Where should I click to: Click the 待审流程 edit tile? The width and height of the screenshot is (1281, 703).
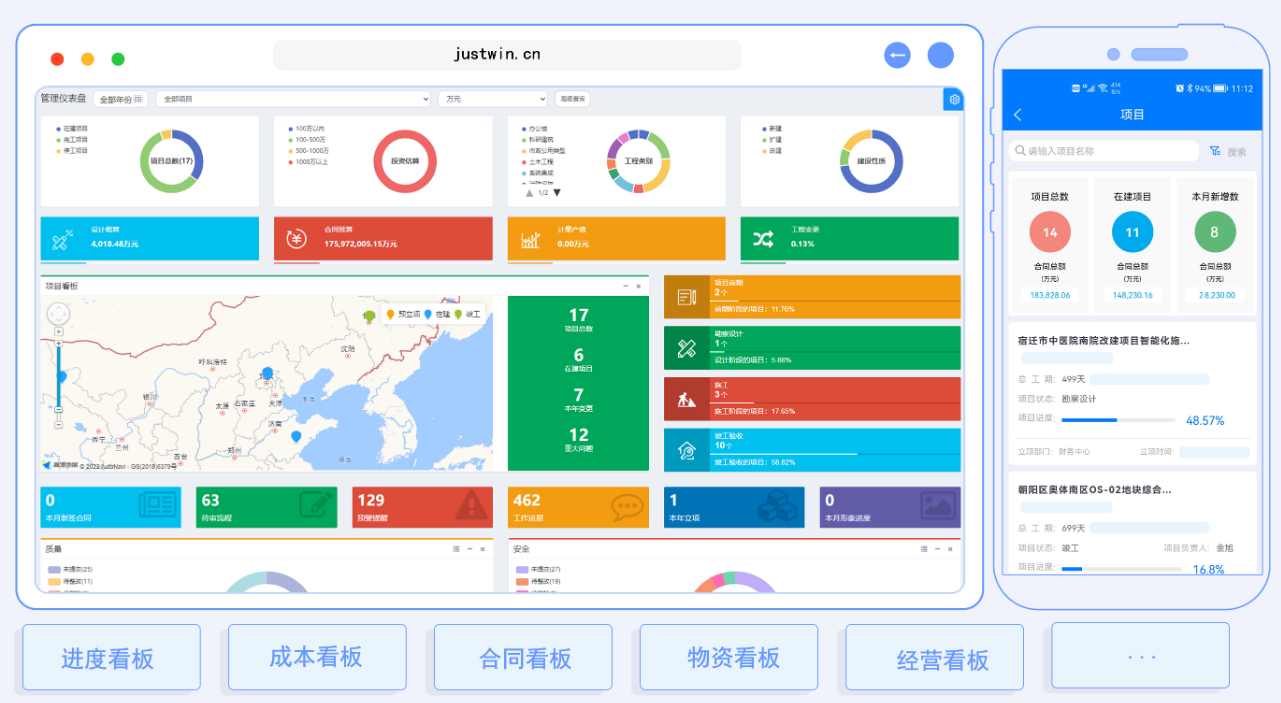pyautogui.click(x=266, y=507)
